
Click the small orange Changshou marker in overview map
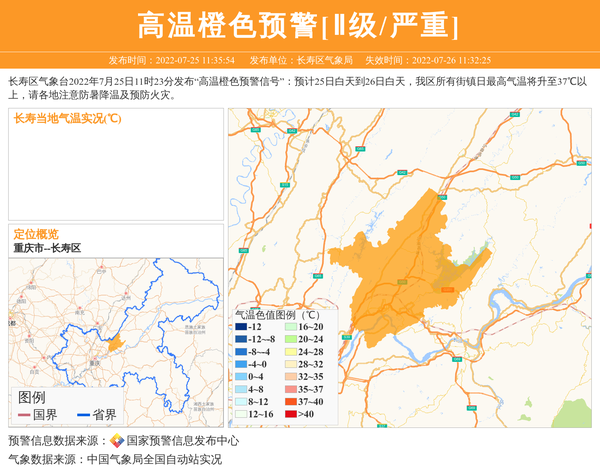[x=116, y=343]
